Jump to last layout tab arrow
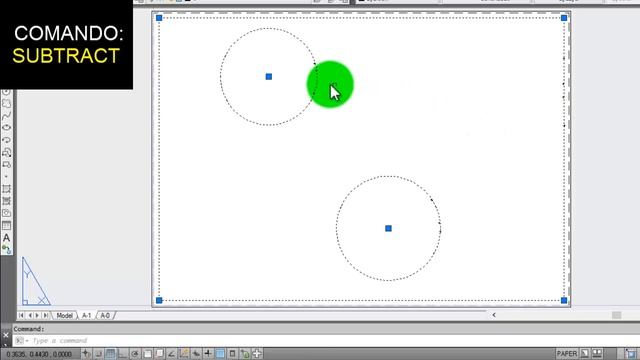Image resolution: width=640 pixels, height=360 pixels. coord(45,316)
